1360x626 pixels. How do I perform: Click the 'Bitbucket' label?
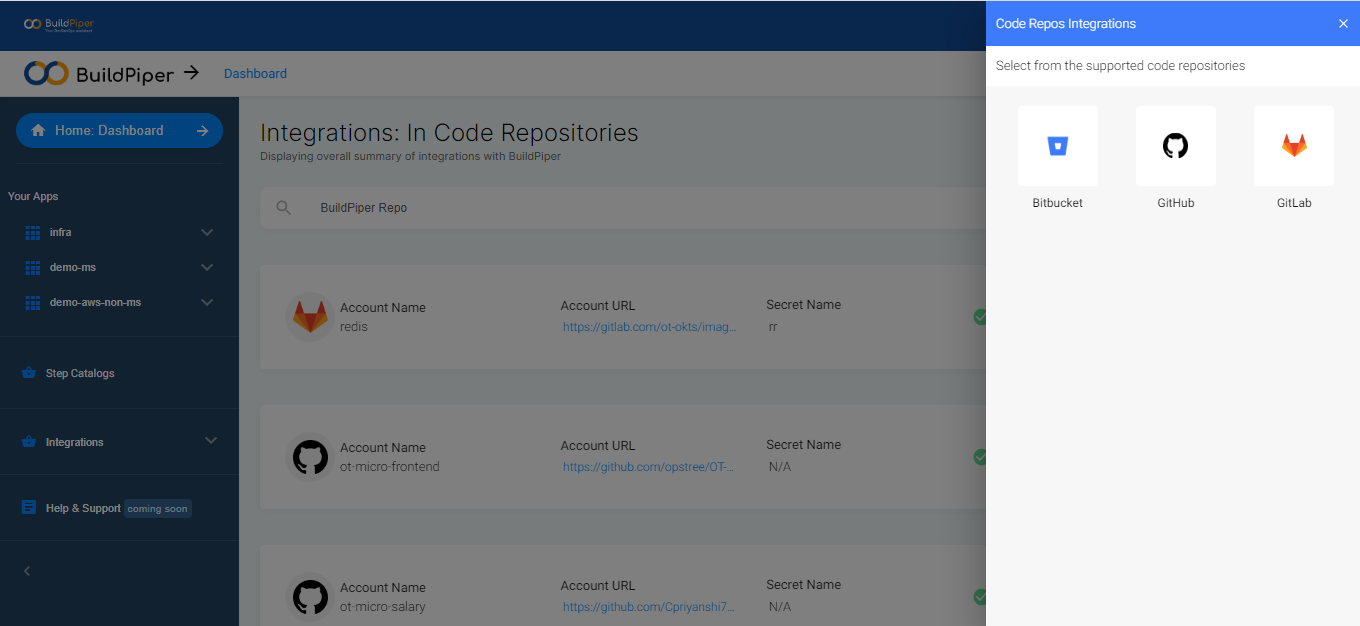click(1058, 203)
